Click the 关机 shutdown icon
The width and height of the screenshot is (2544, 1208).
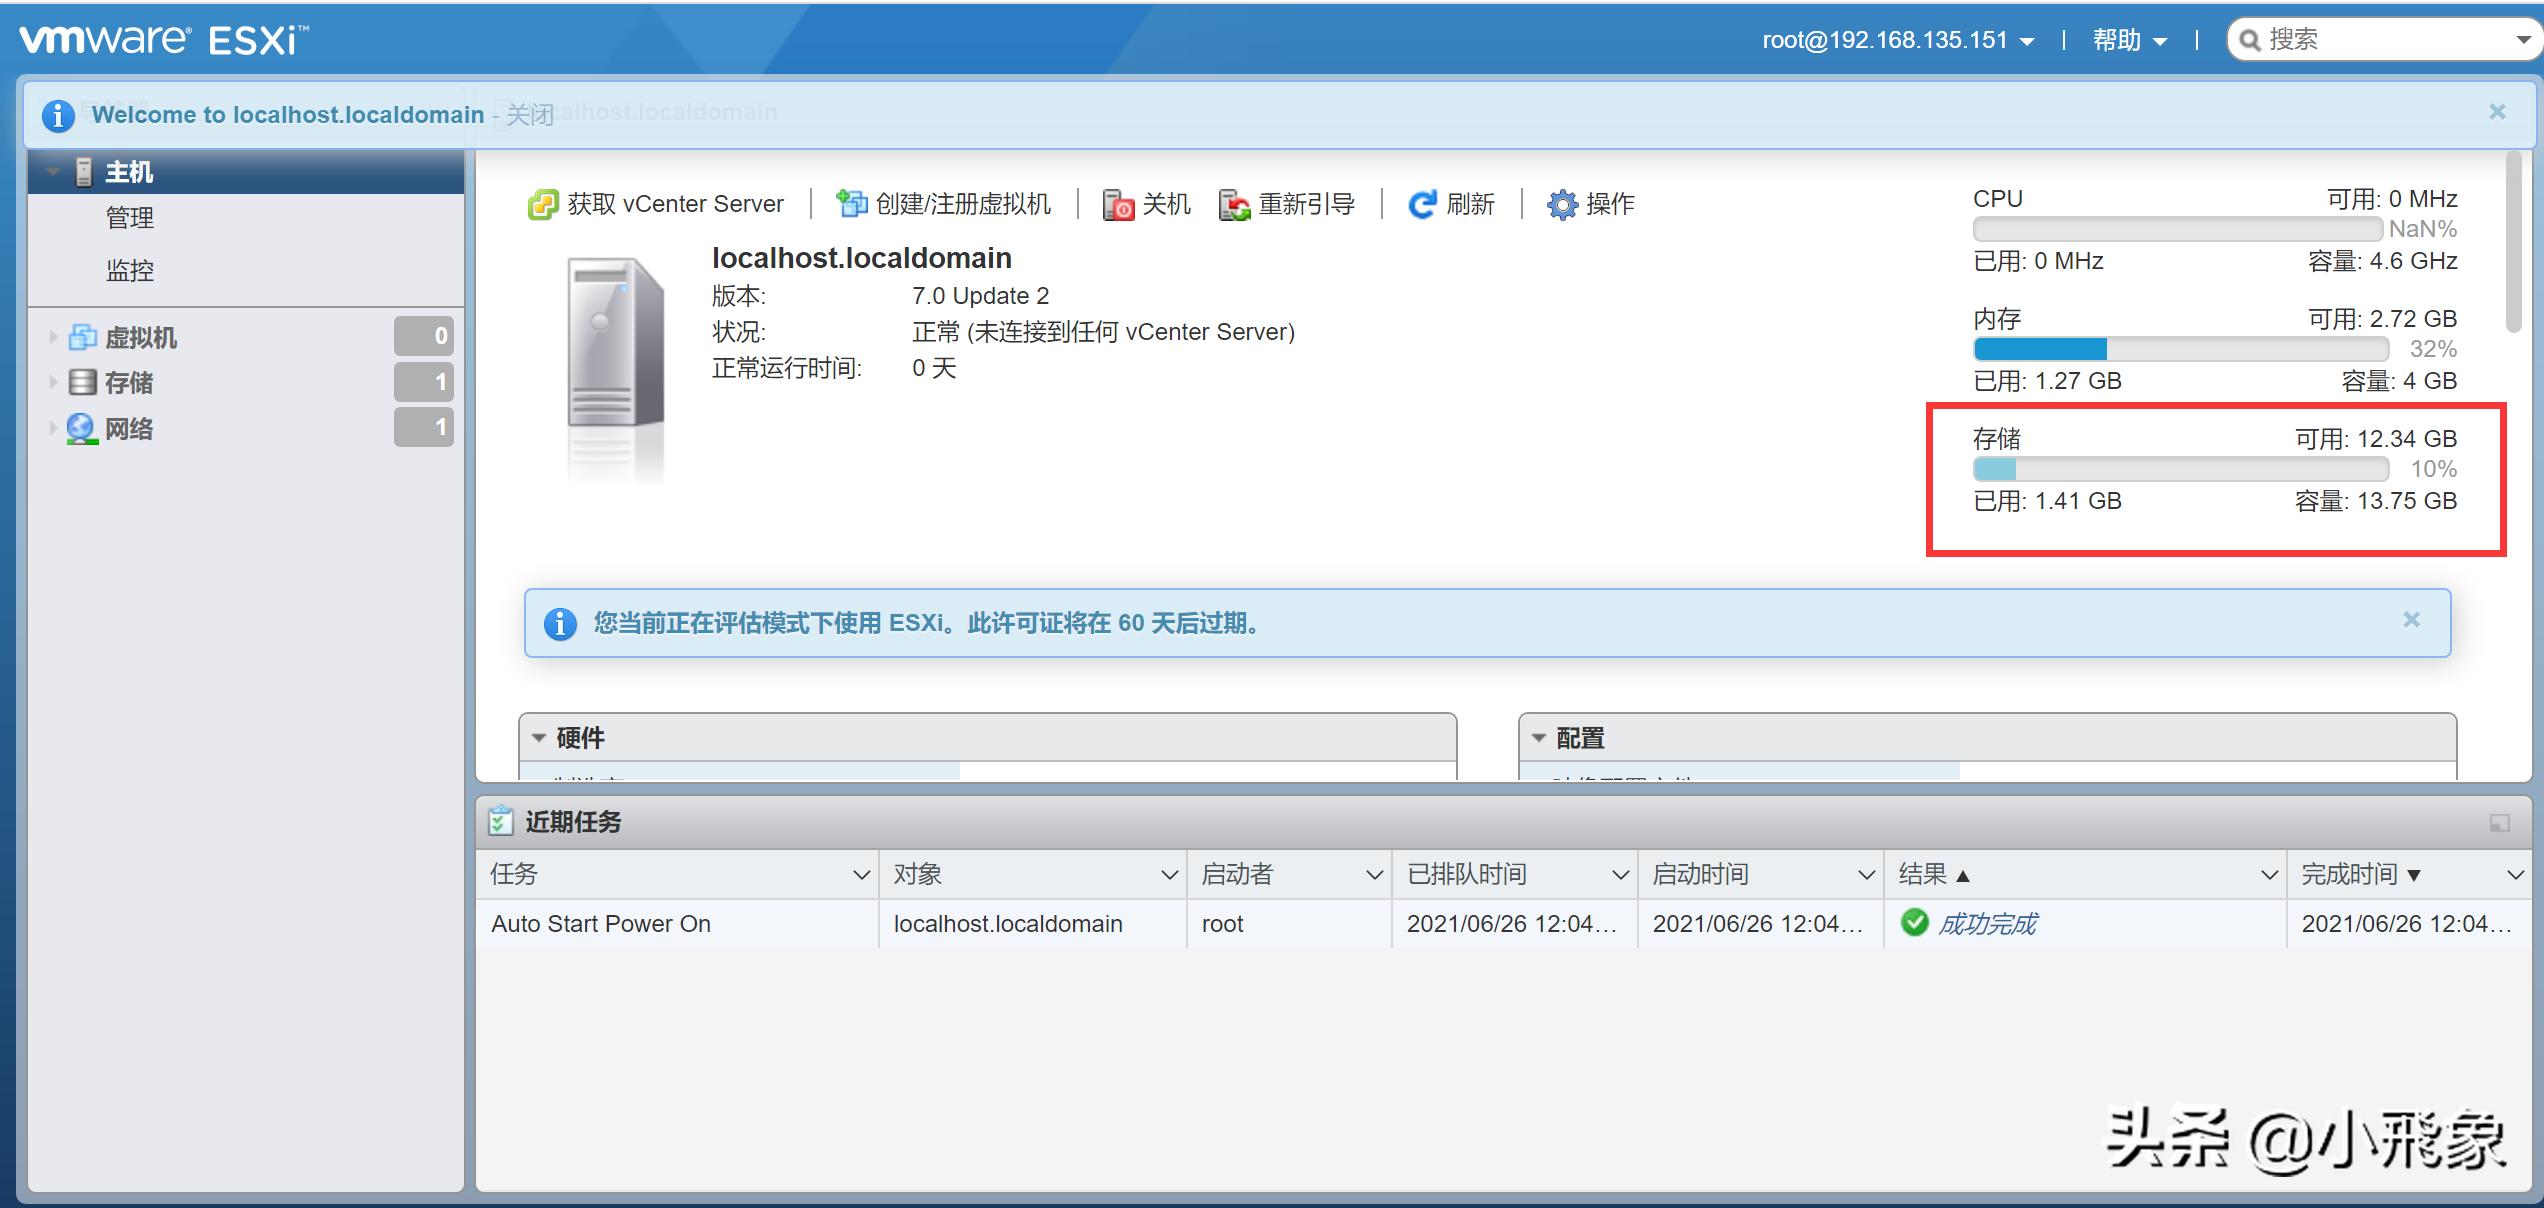pos(1117,203)
